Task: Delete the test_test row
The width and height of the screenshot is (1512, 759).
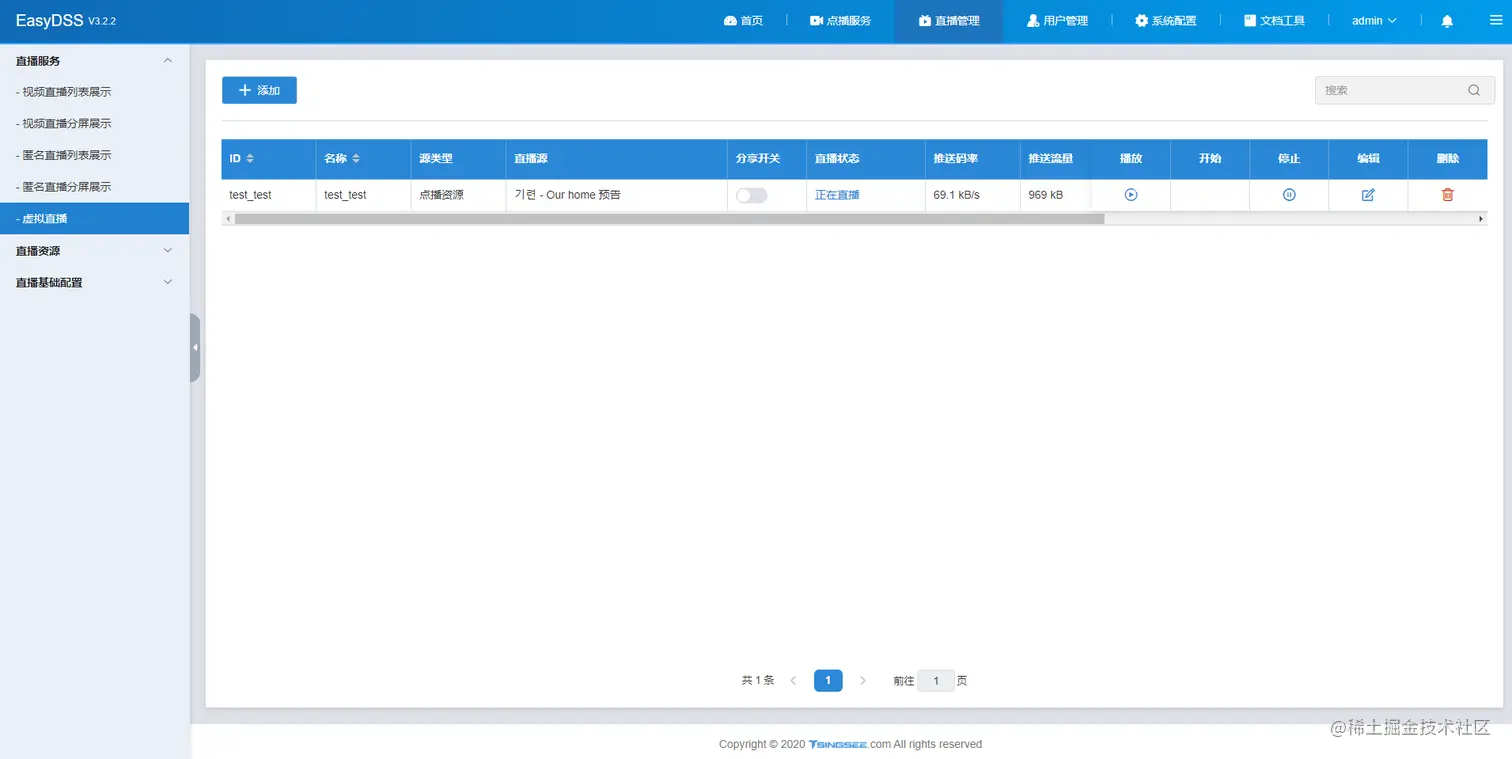Action: 1447,195
